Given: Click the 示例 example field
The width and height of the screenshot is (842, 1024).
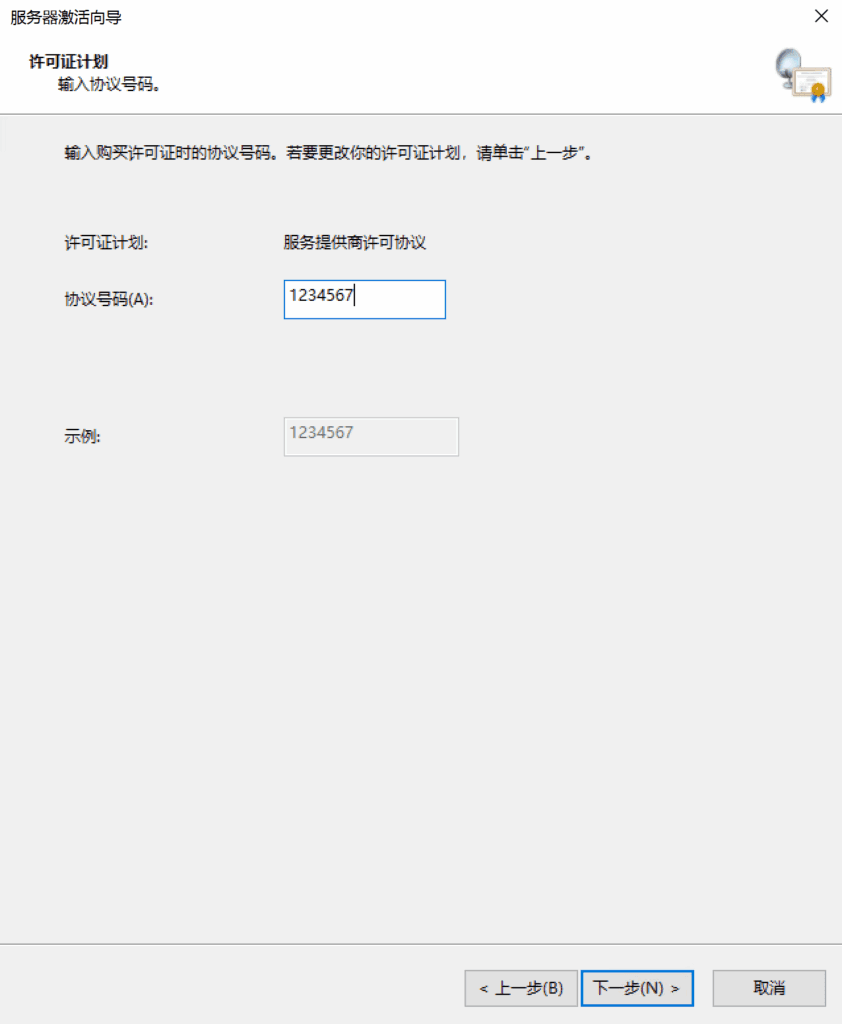Looking at the screenshot, I should tap(370, 436).
